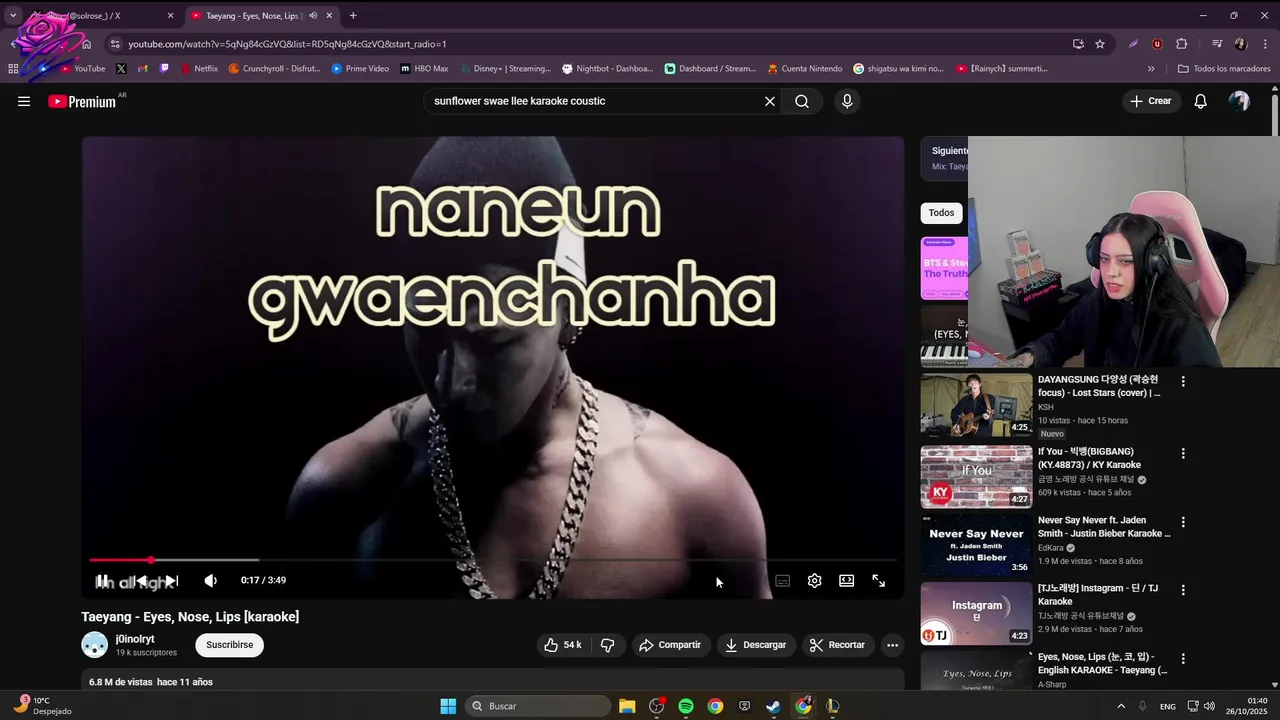
Task: Open options for Instagram TJ Karaoke video
Action: click(1183, 591)
